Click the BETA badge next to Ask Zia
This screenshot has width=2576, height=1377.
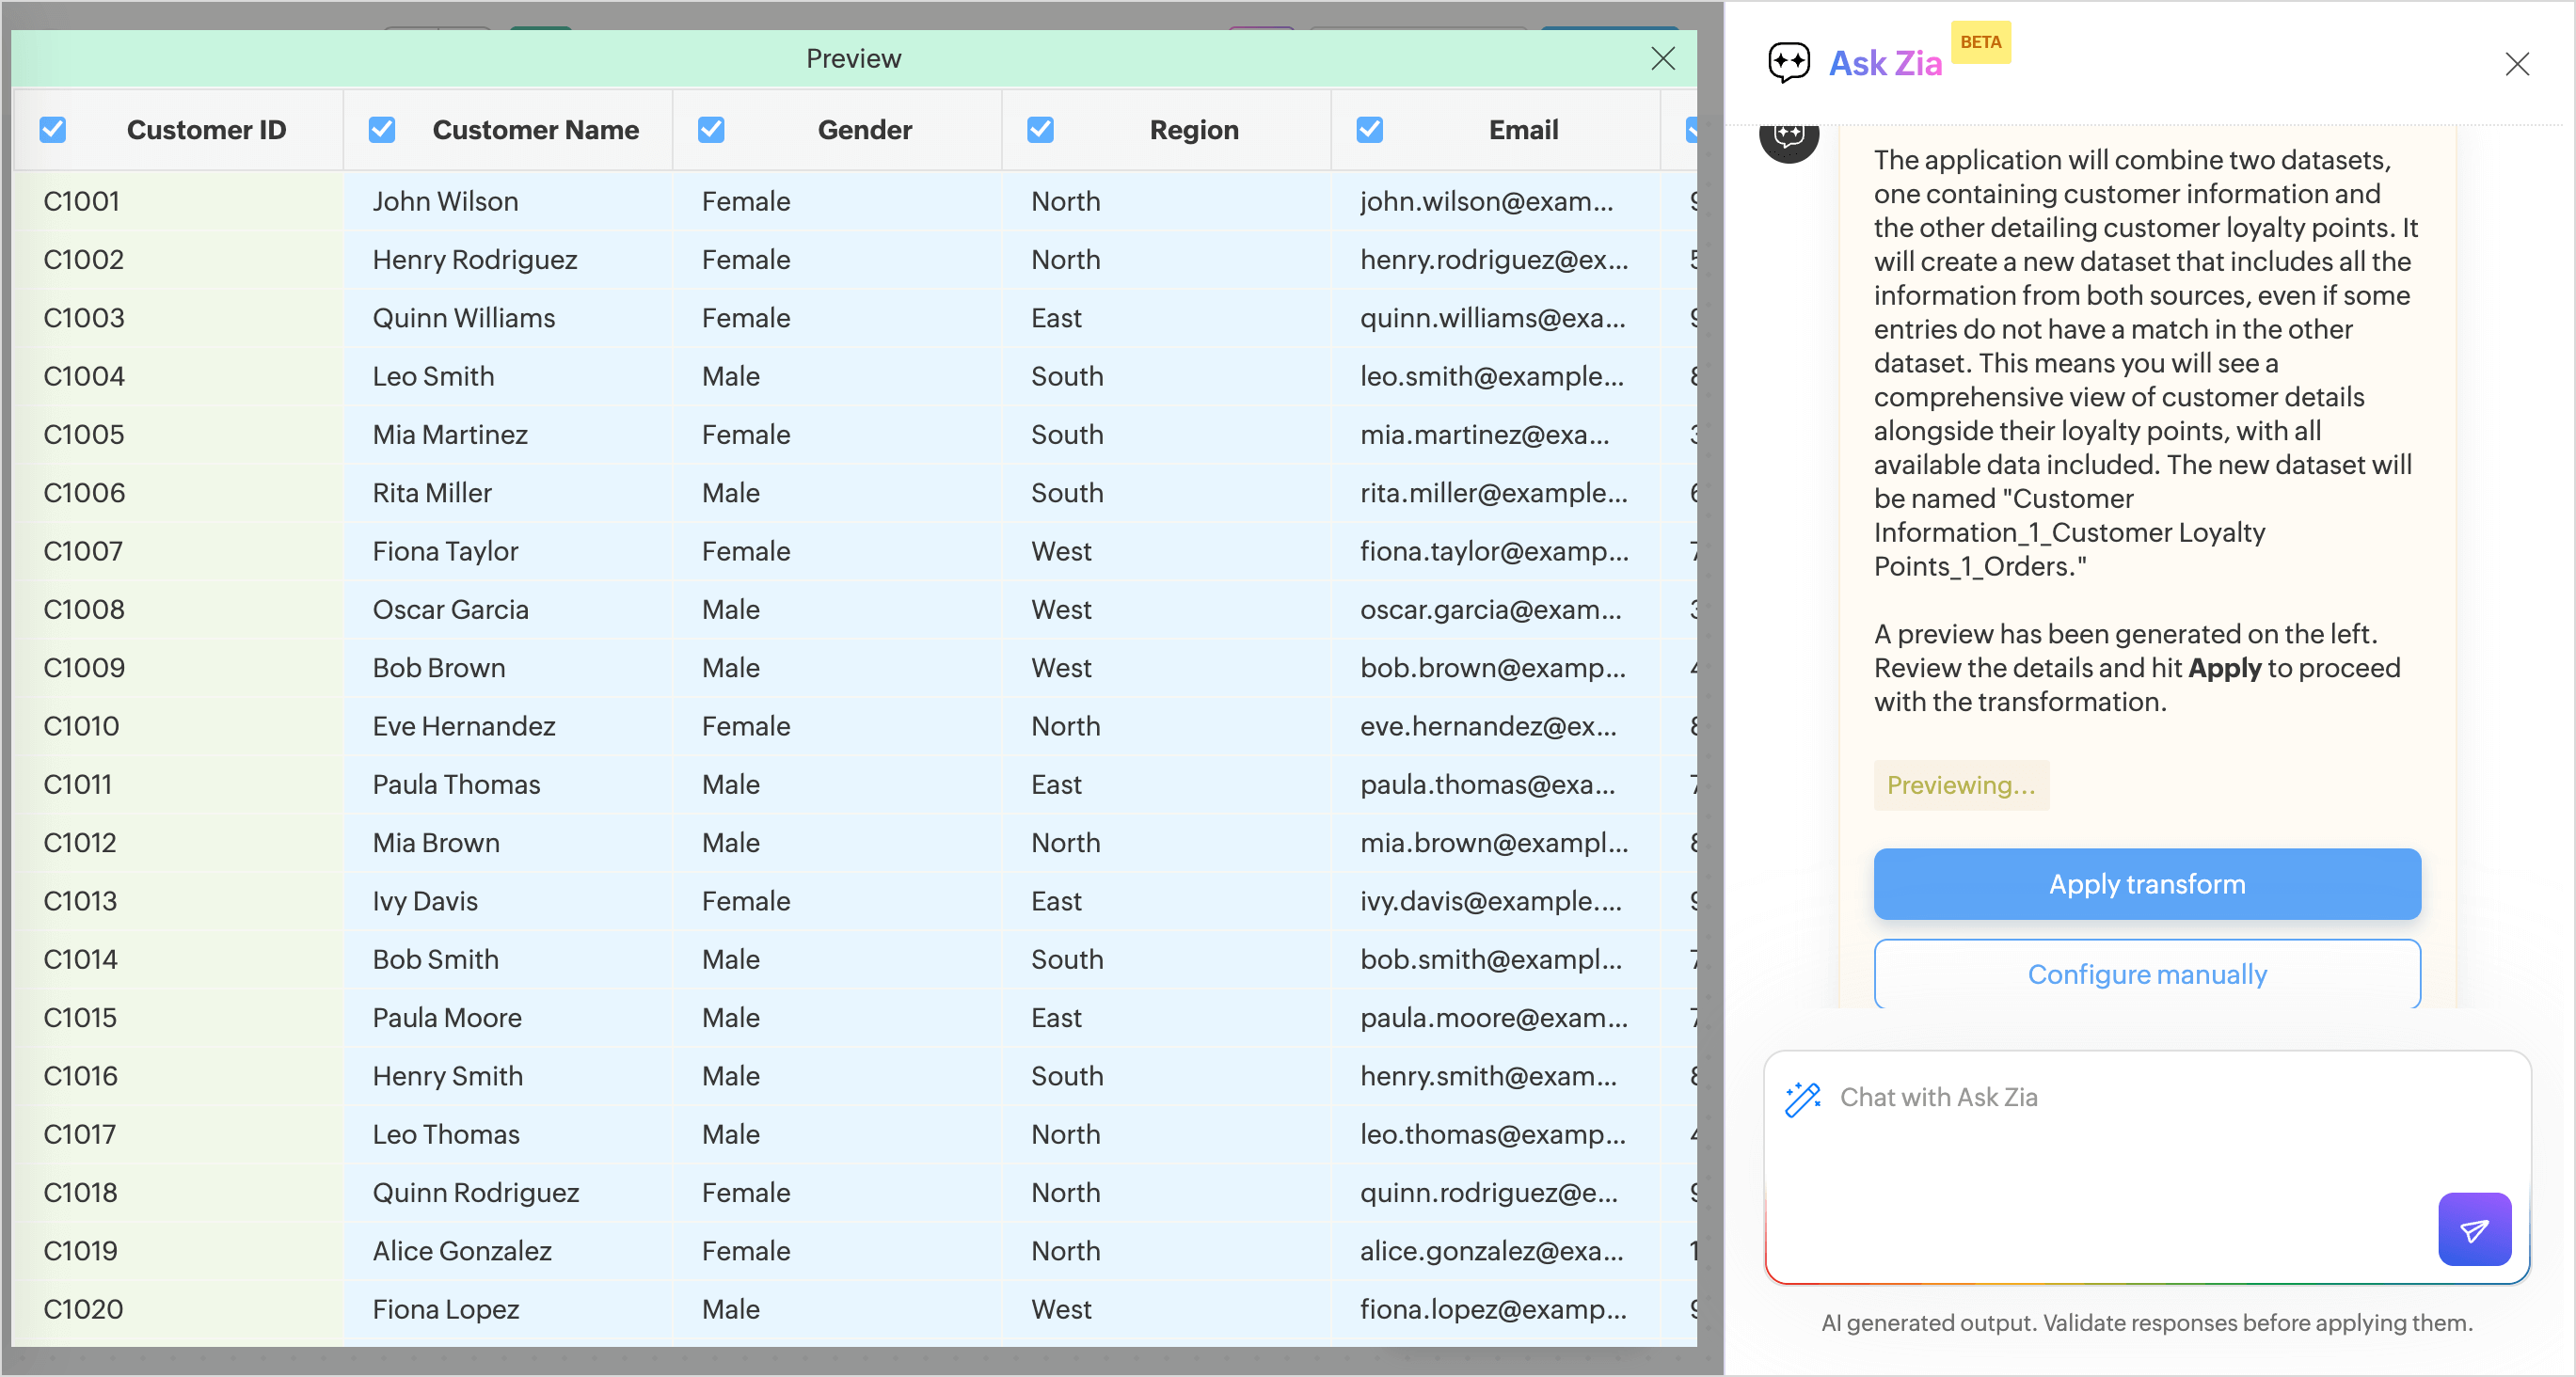click(1980, 42)
